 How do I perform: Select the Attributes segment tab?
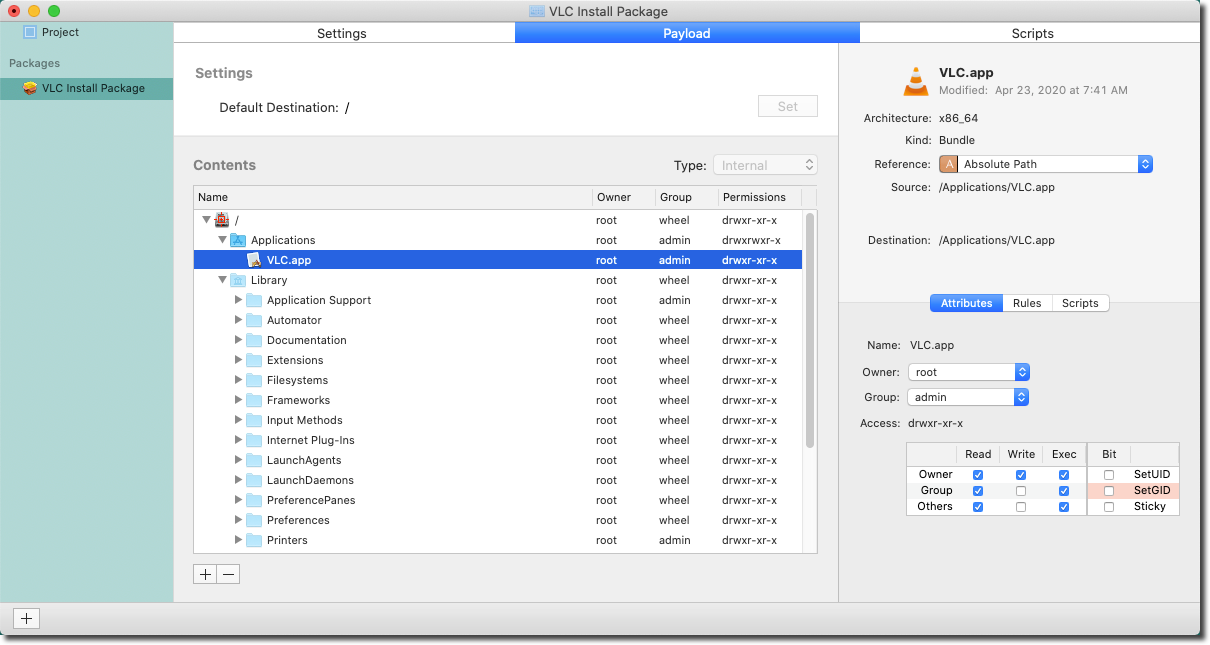(x=967, y=303)
